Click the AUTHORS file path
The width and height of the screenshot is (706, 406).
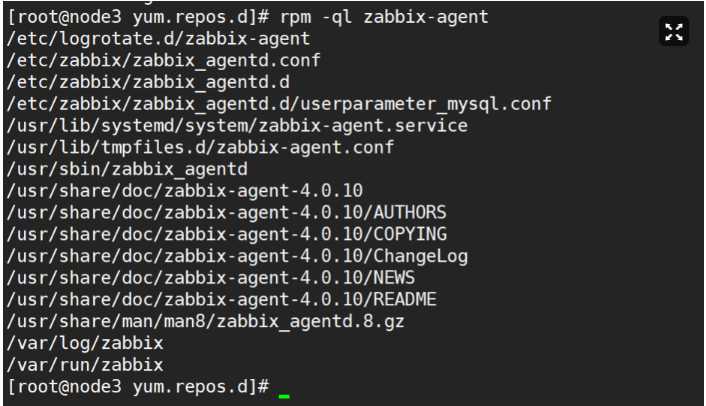(226, 212)
